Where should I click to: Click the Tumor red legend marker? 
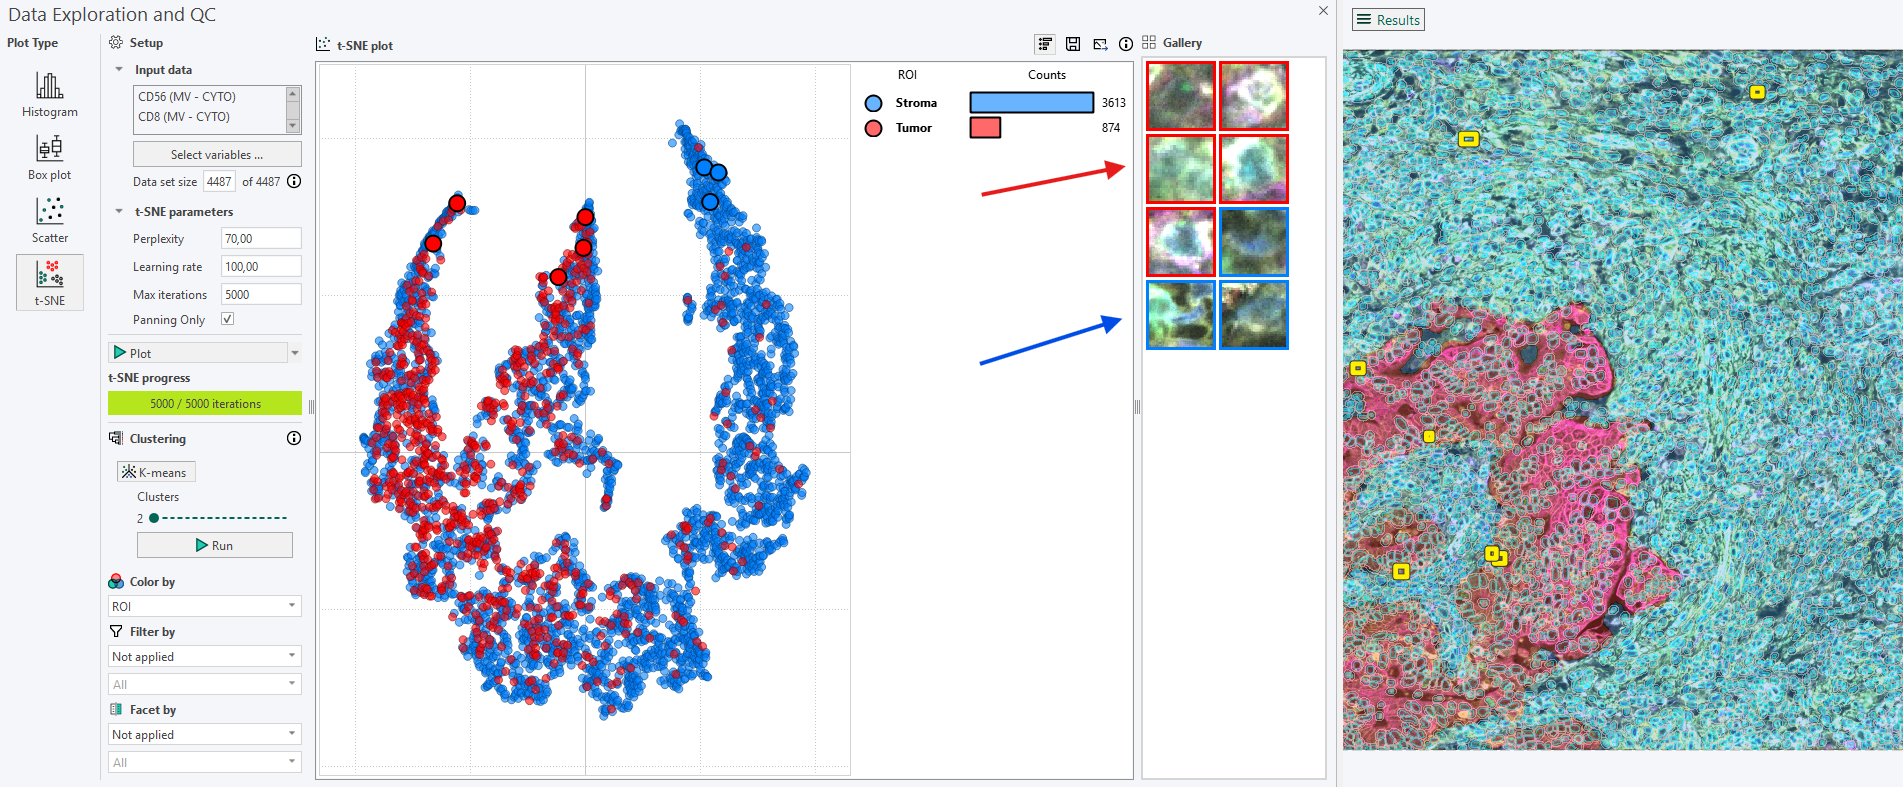[x=874, y=128]
